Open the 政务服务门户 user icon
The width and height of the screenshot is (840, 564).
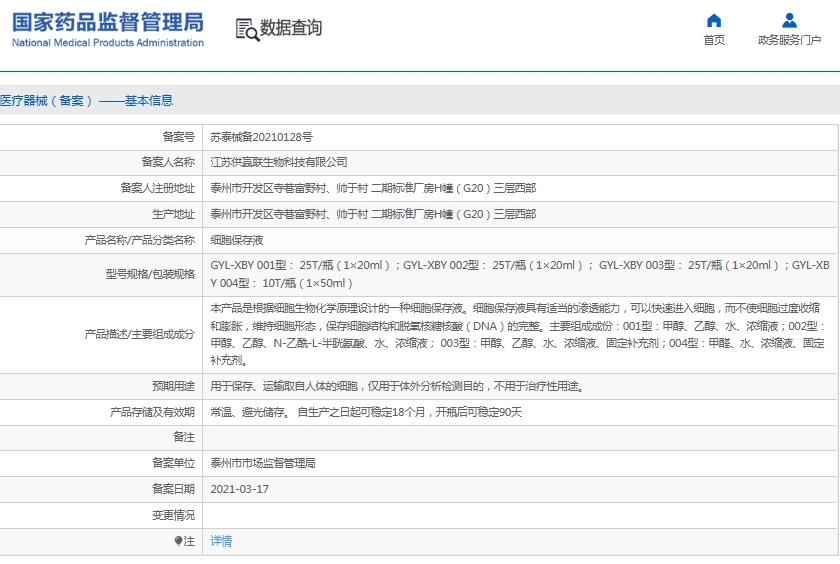click(789, 20)
